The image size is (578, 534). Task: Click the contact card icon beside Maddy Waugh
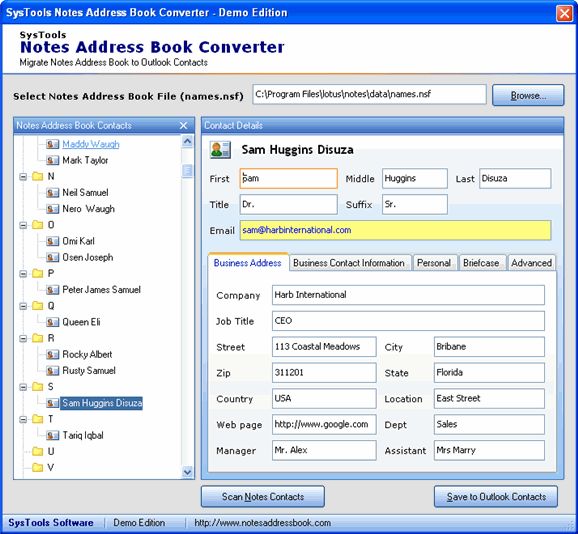click(52, 144)
